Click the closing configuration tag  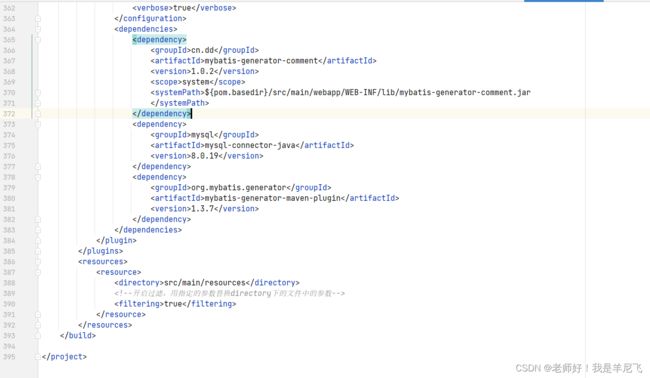[150, 19]
